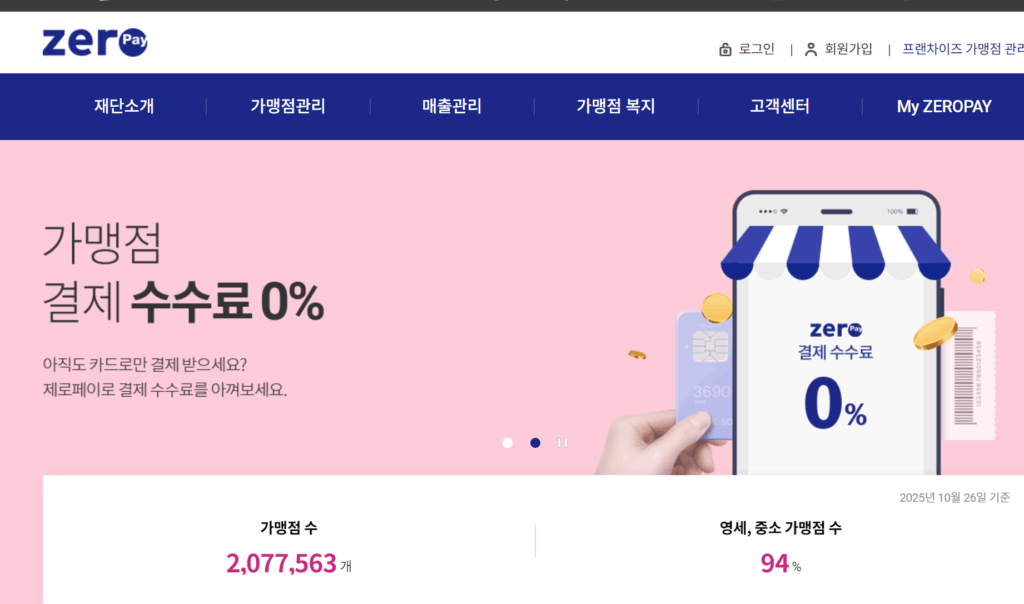The width and height of the screenshot is (1024, 604).
Task: Open the 가맹점관리 menu
Action: (288, 106)
